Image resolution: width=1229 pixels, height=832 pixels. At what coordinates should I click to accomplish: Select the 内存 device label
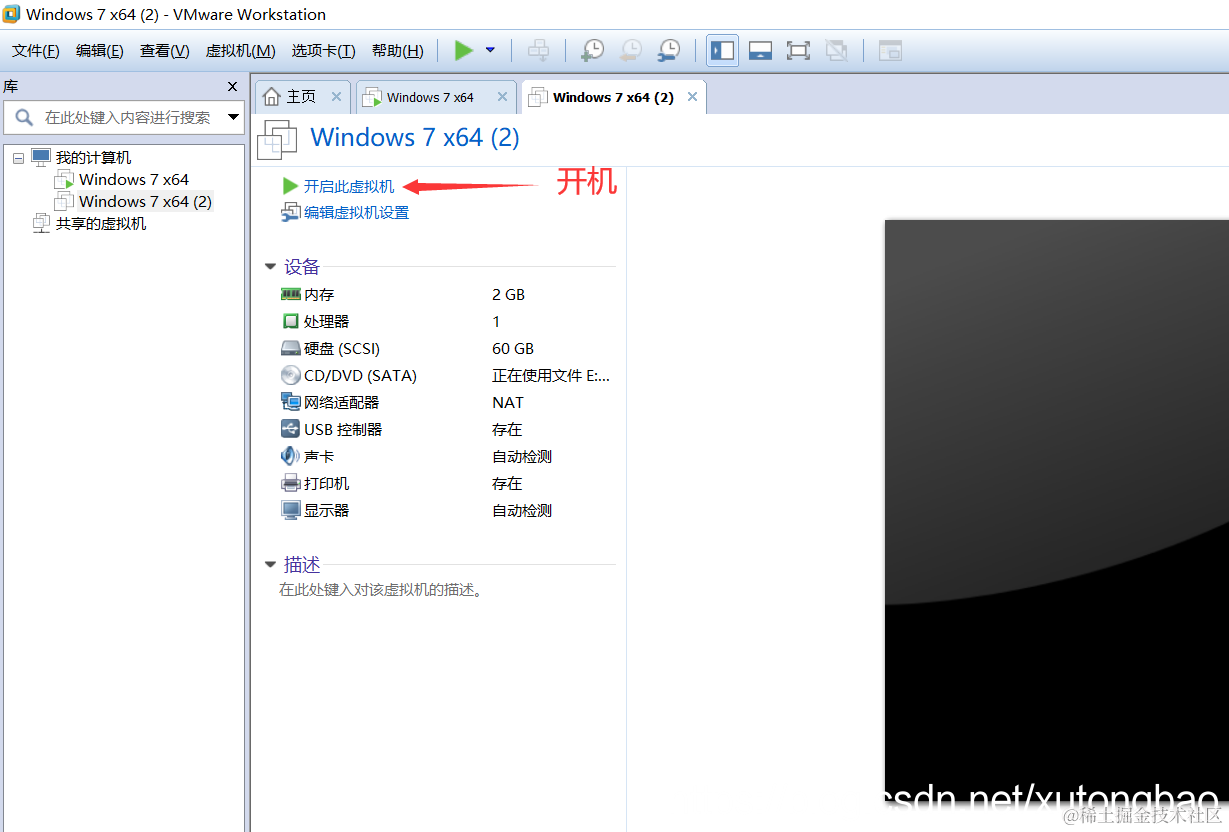pos(319,294)
